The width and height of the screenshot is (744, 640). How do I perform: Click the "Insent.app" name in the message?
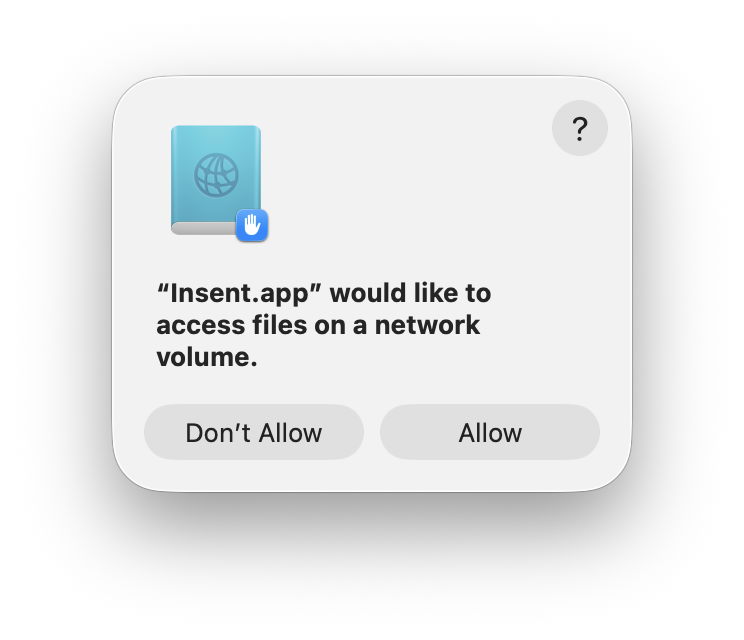(x=239, y=293)
